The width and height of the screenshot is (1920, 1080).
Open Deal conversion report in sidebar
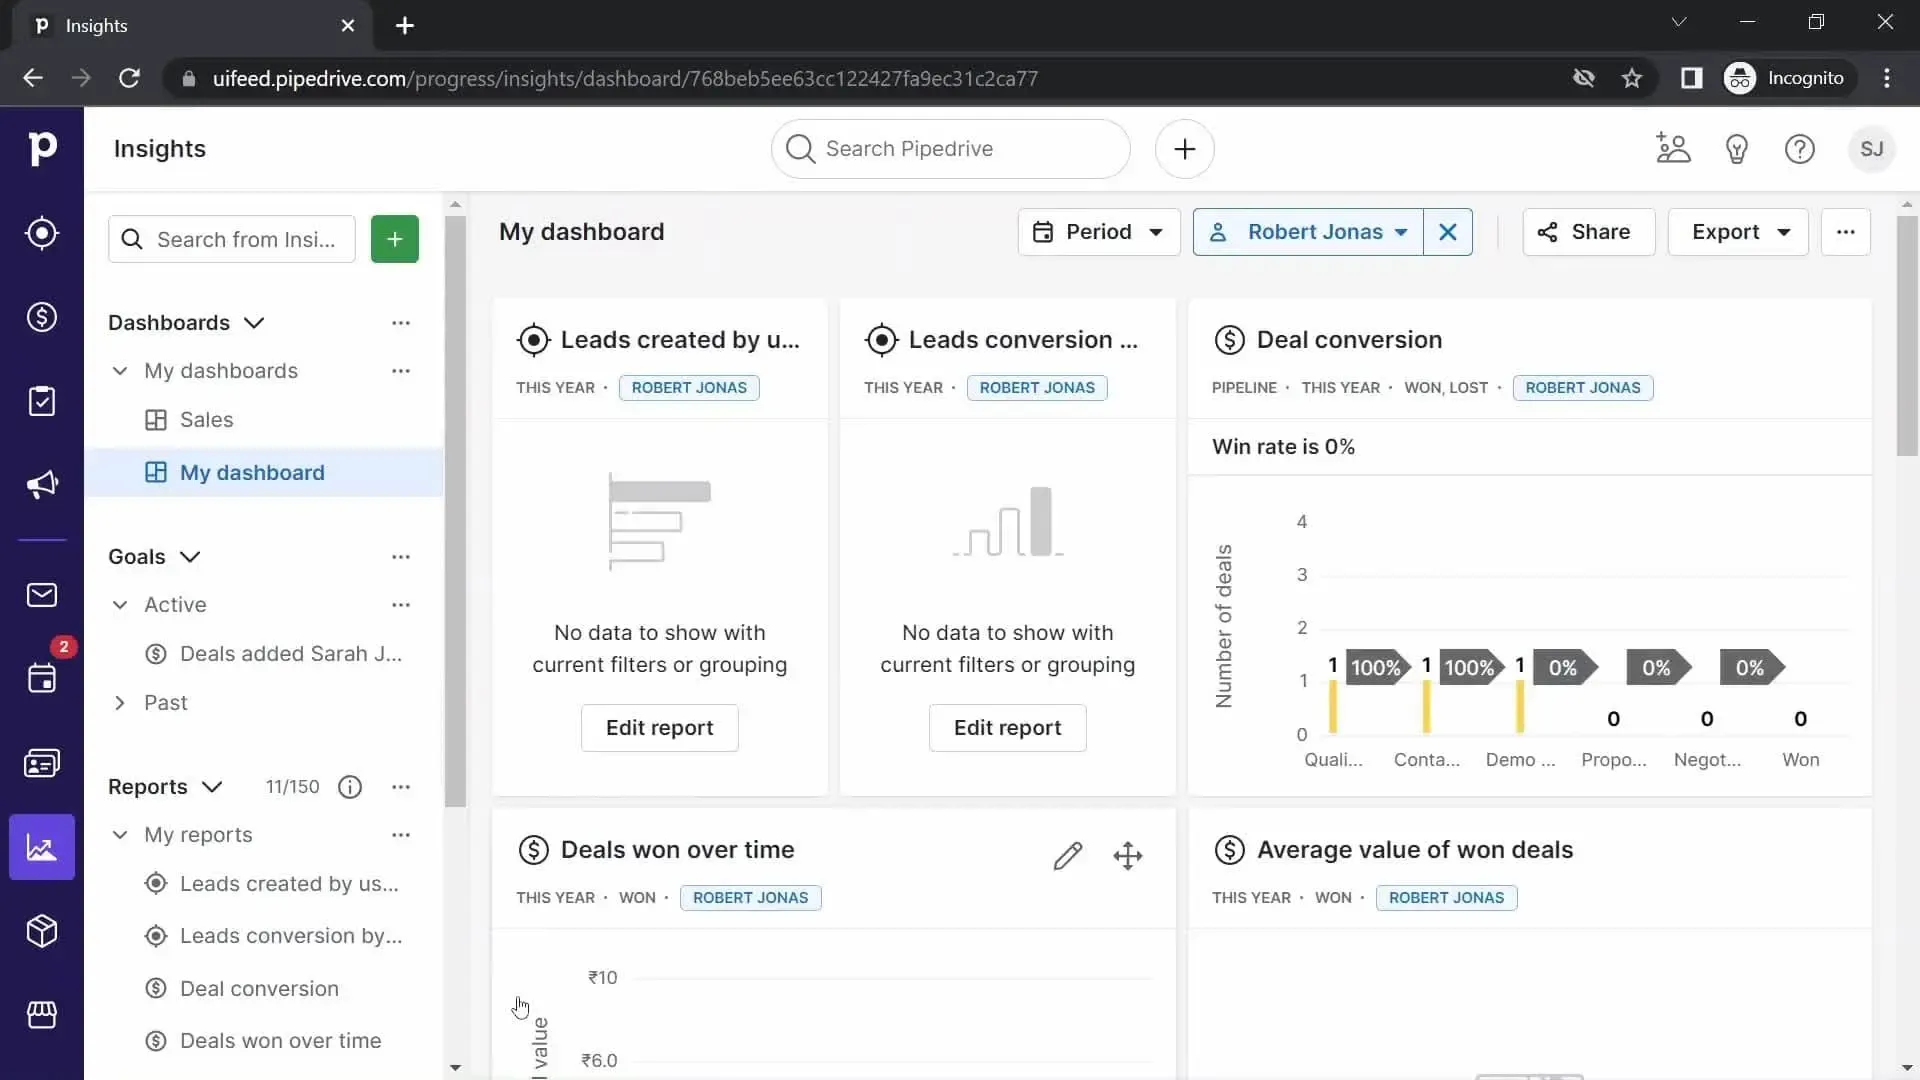pyautogui.click(x=259, y=988)
